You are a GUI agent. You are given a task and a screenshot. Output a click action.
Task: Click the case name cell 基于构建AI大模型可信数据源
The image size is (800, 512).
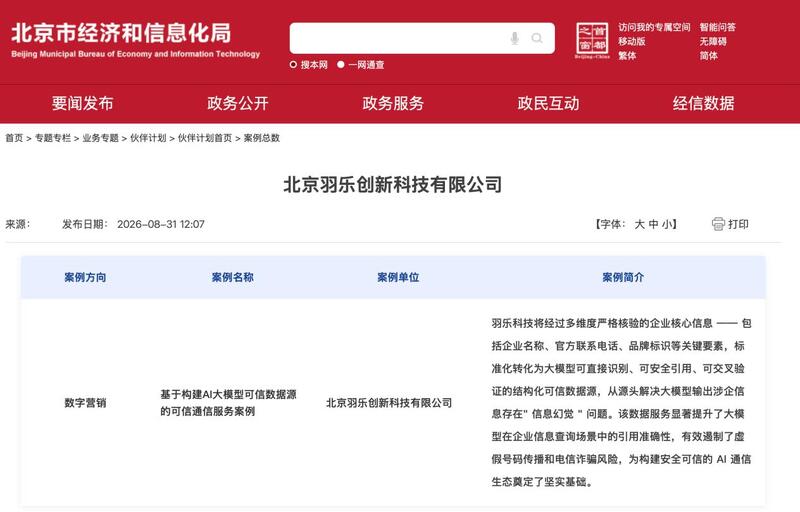(x=228, y=403)
